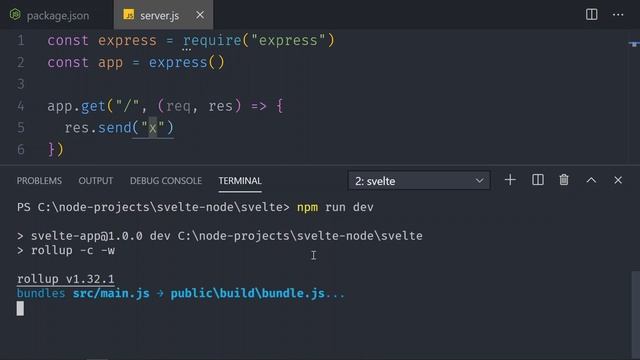The width and height of the screenshot is (640, 360).
Task: Click the word 'require' on line 1
Action: (x=212, y=40)
